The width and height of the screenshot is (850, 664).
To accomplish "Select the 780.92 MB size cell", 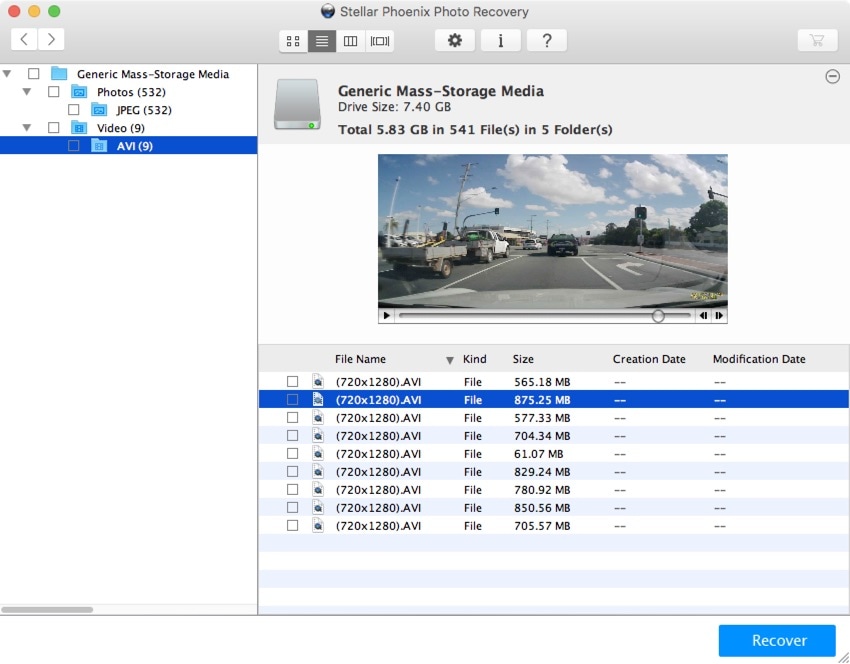I will (x=542, y=489).
